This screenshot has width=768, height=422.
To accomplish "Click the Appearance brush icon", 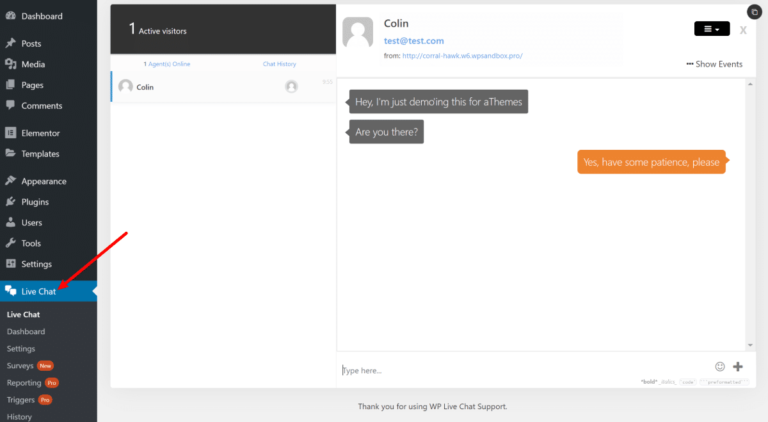I will (x=10, y=181).
